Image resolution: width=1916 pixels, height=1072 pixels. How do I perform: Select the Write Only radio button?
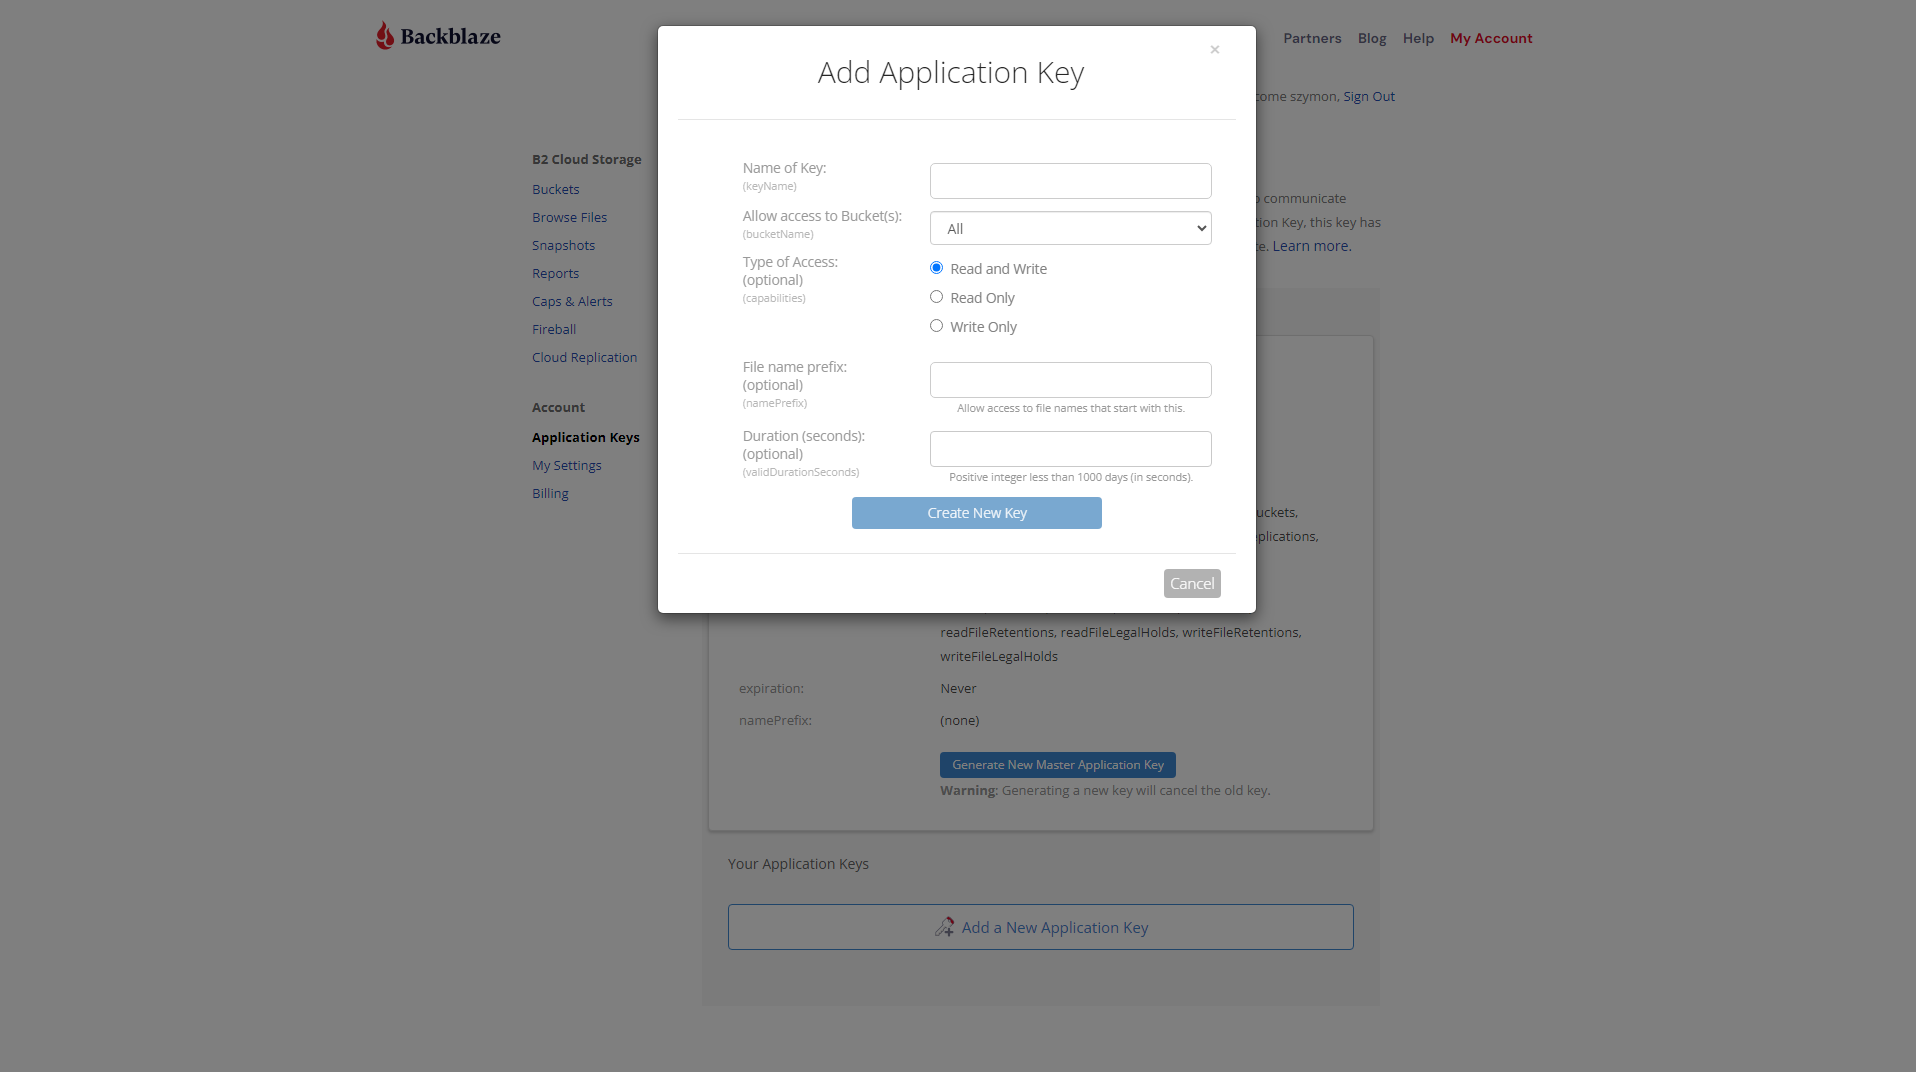point(937,326)
